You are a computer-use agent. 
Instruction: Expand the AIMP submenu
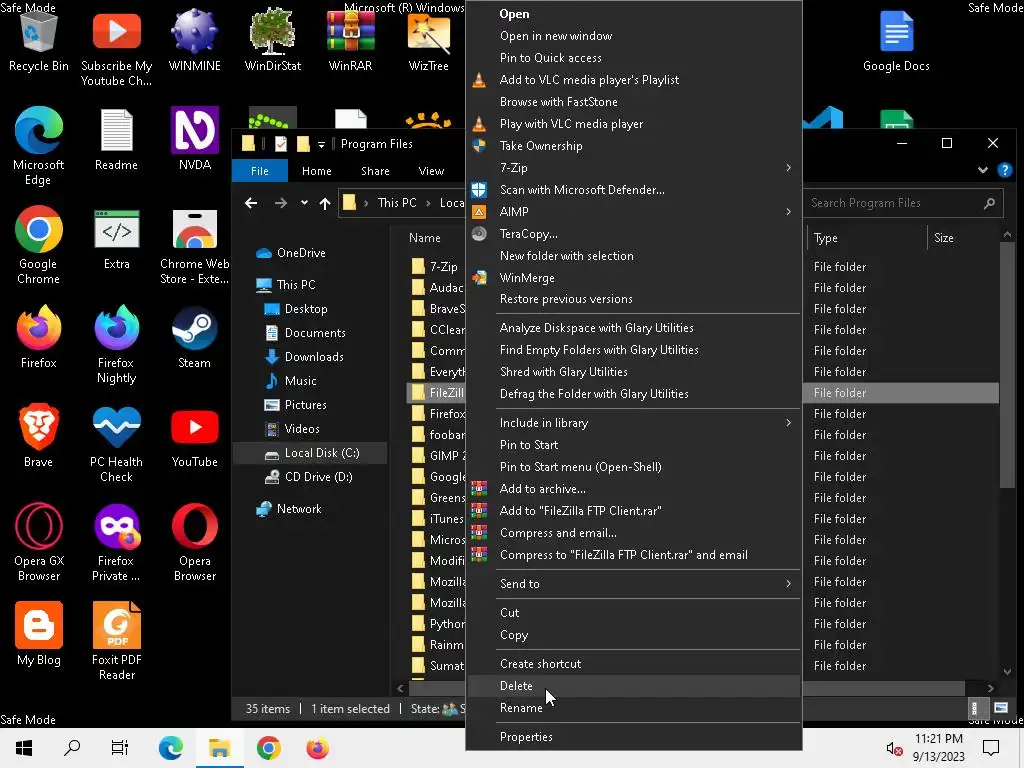click(x=633, y=212)
